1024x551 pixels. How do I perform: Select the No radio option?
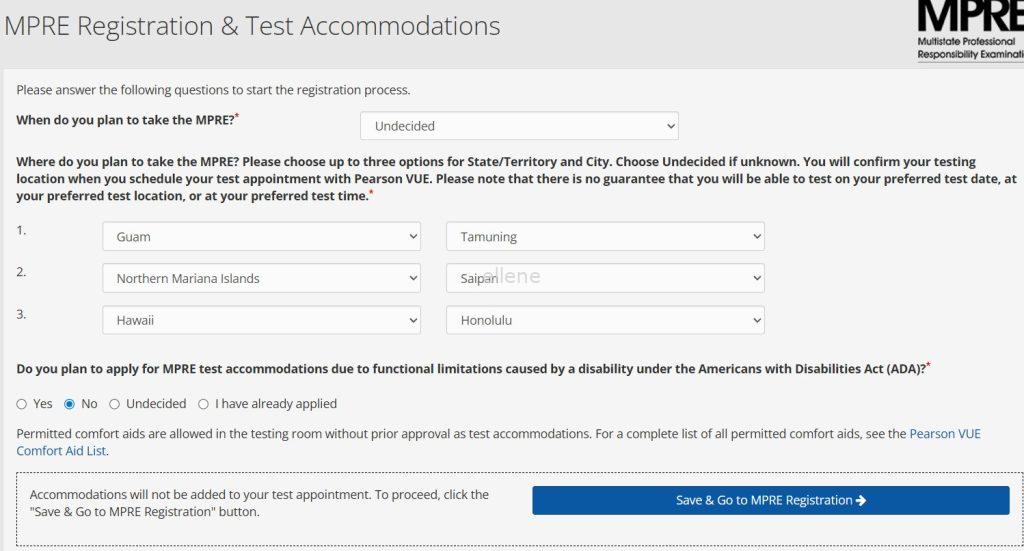click(70, 404)
